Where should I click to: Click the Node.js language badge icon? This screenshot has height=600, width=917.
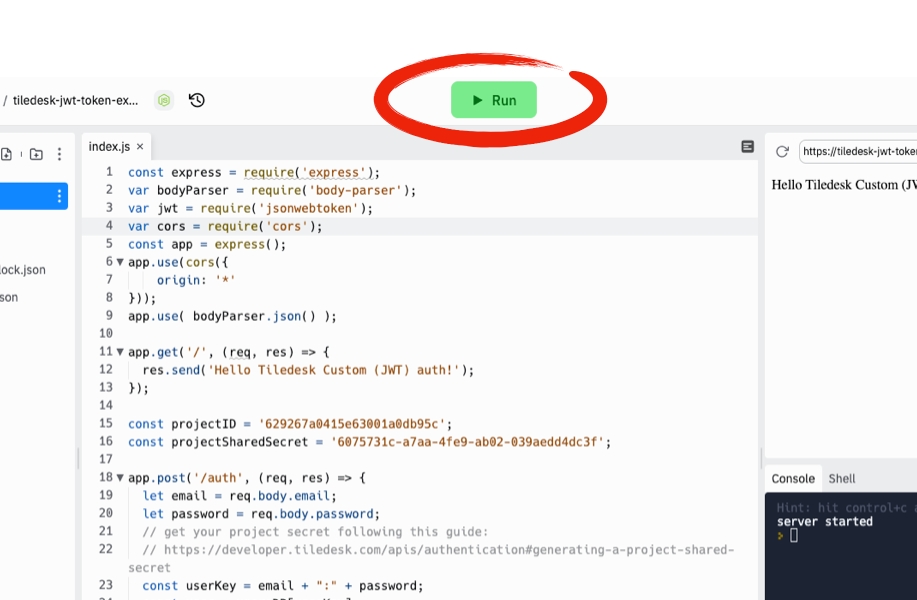[x=164, y=101]
